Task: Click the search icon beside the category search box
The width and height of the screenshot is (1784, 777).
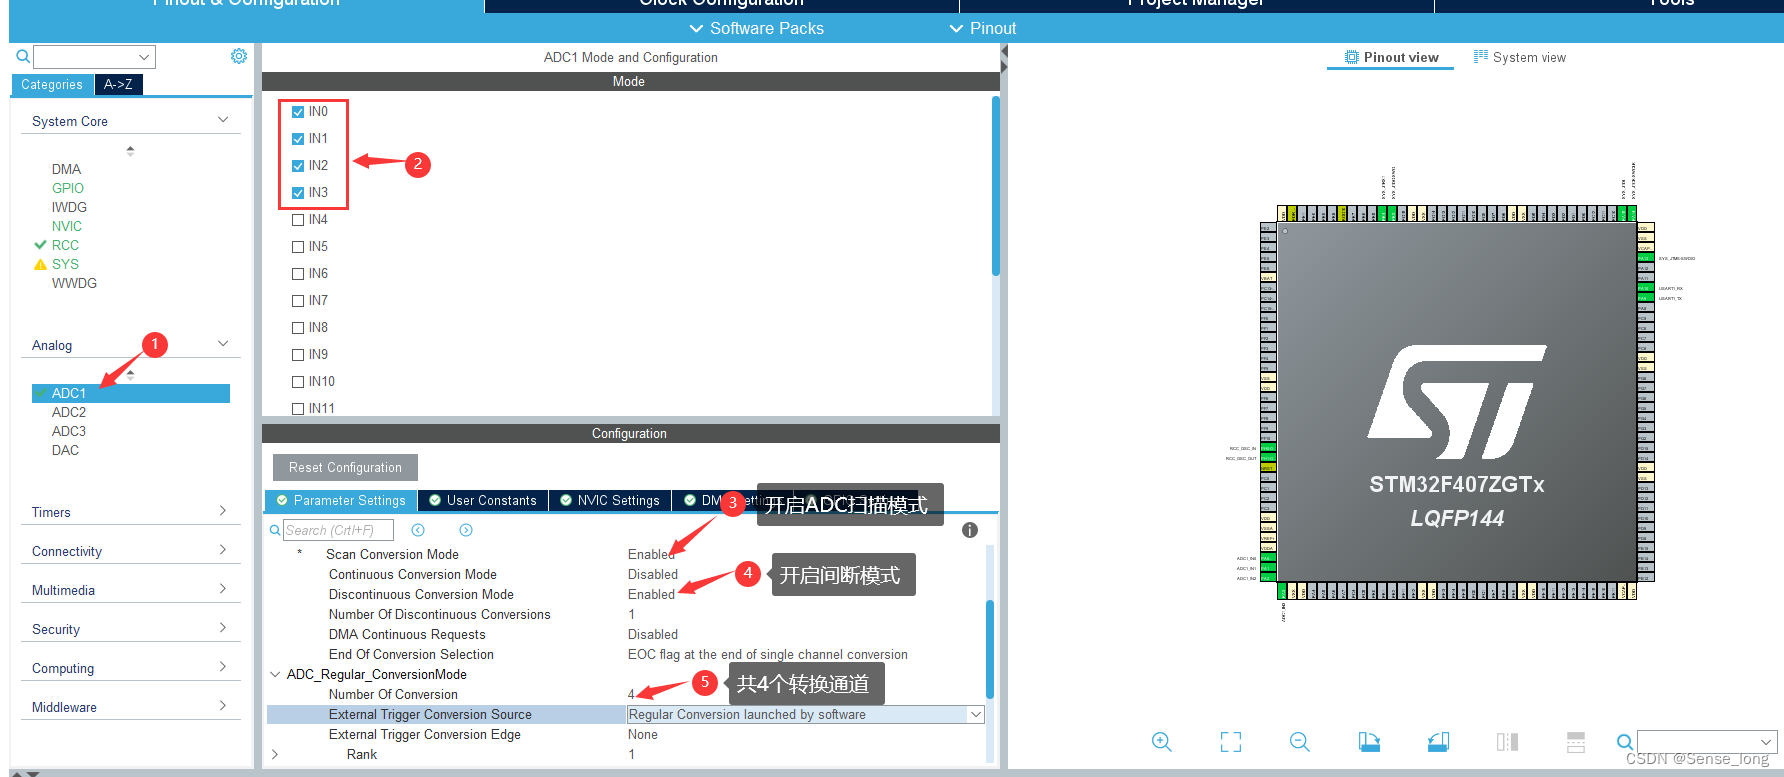Action: pos(23,57)
